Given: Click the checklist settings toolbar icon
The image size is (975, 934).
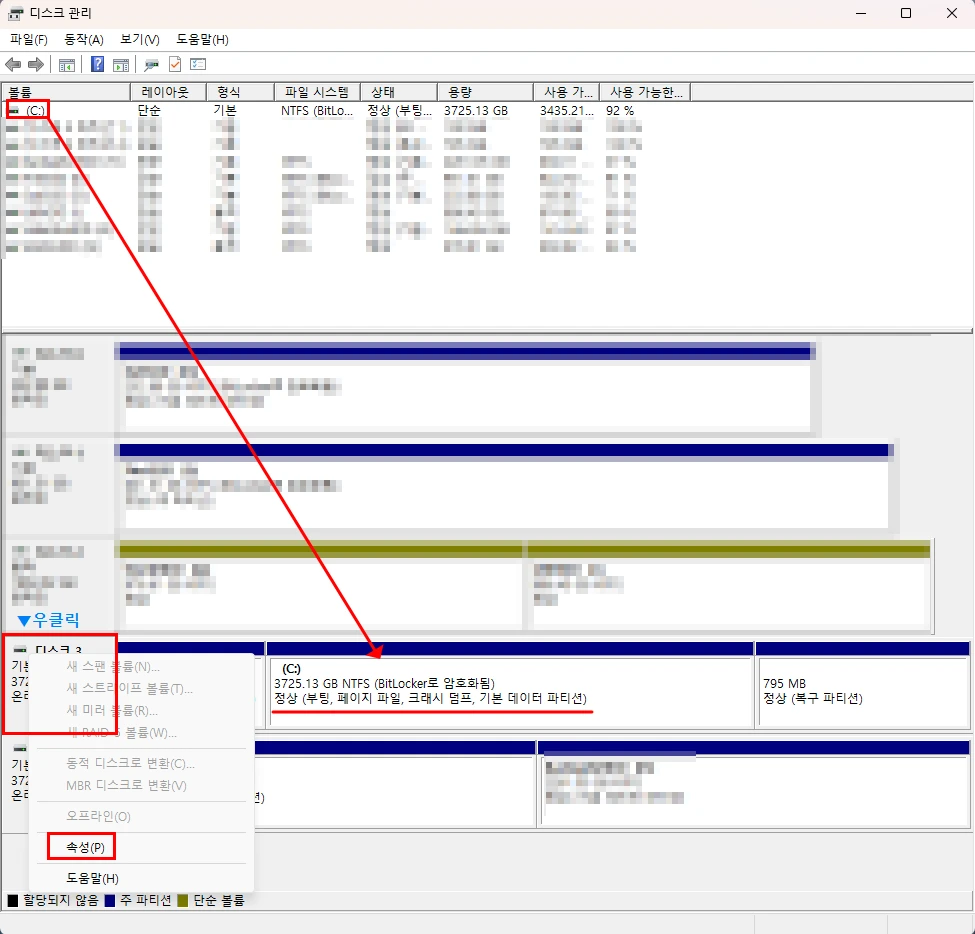Looking at the screenshot, I should tap(198, 64).
